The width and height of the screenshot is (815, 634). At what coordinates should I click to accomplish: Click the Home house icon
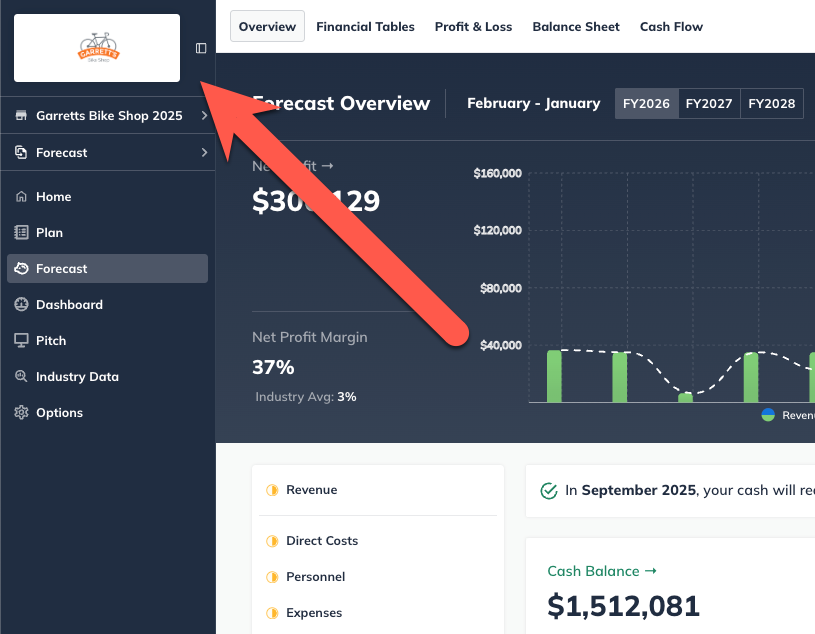pos(21,196)
